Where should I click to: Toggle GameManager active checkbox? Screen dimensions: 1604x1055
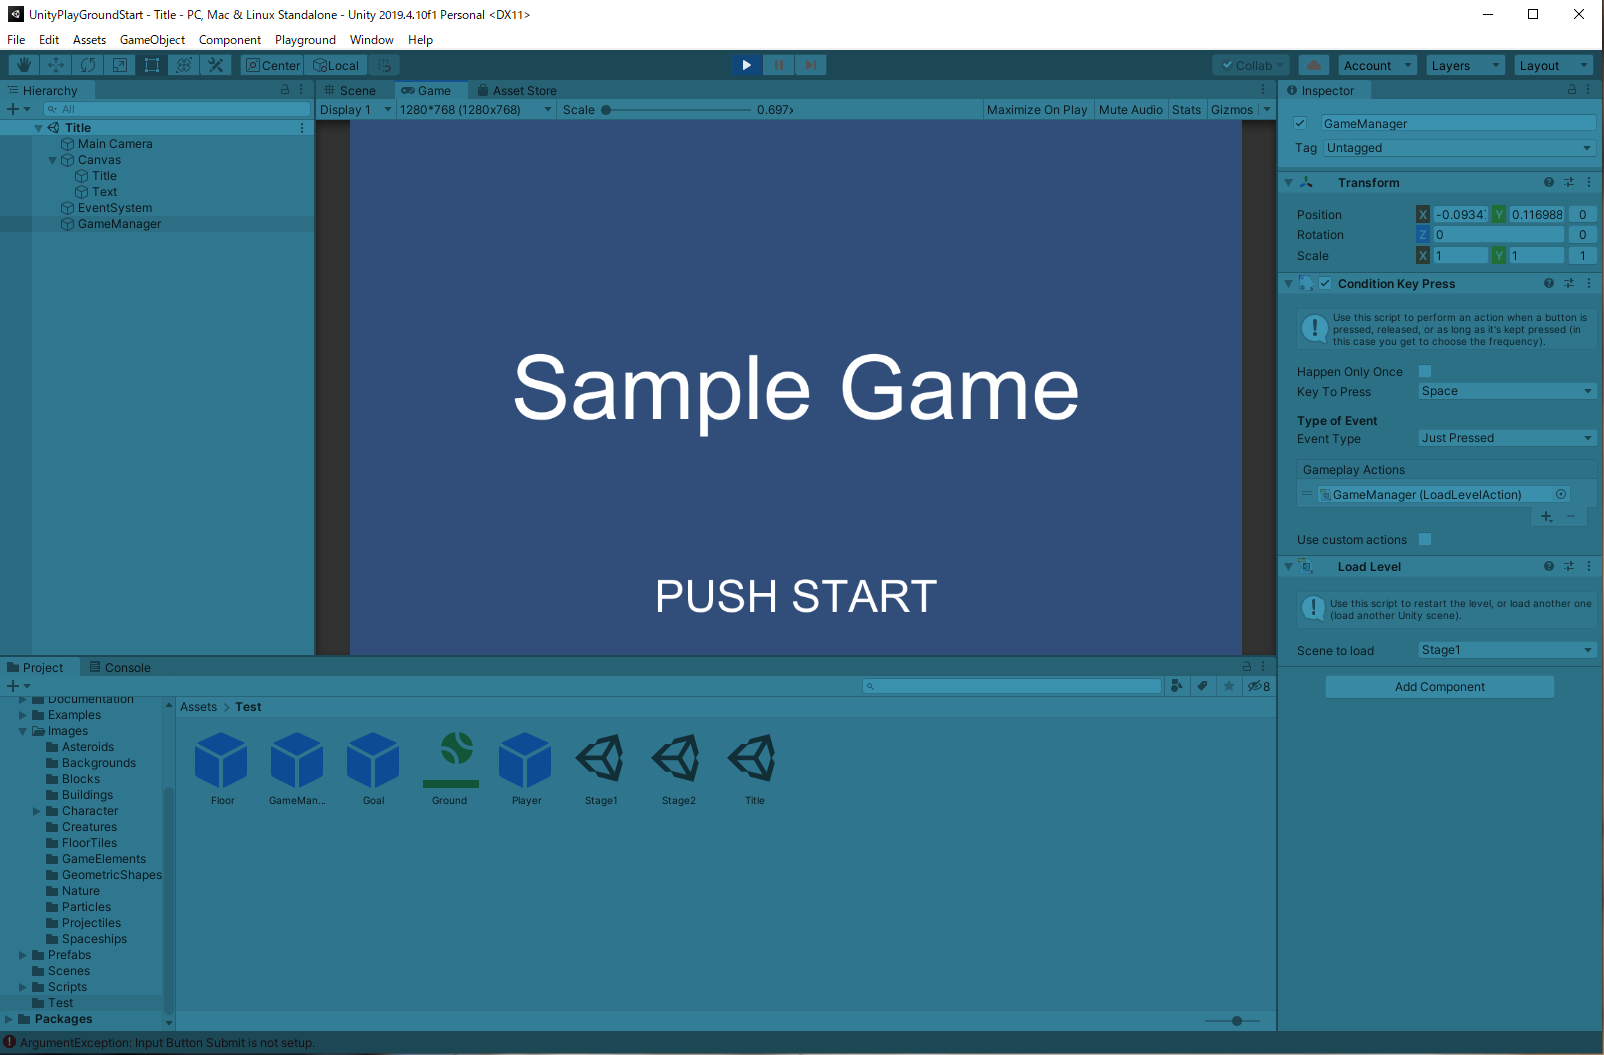(1300, 124)
